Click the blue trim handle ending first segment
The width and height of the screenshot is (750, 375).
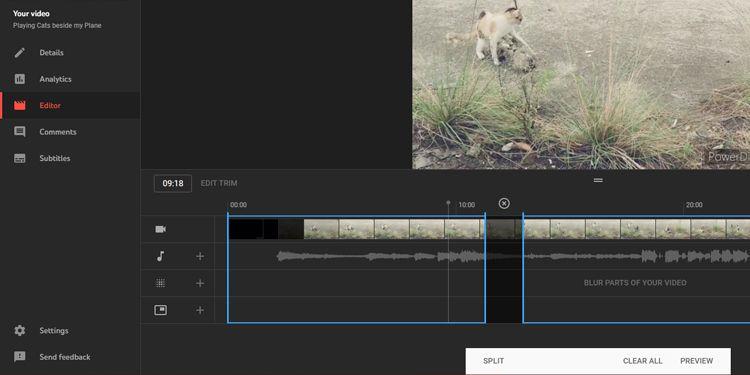(485, 269)
